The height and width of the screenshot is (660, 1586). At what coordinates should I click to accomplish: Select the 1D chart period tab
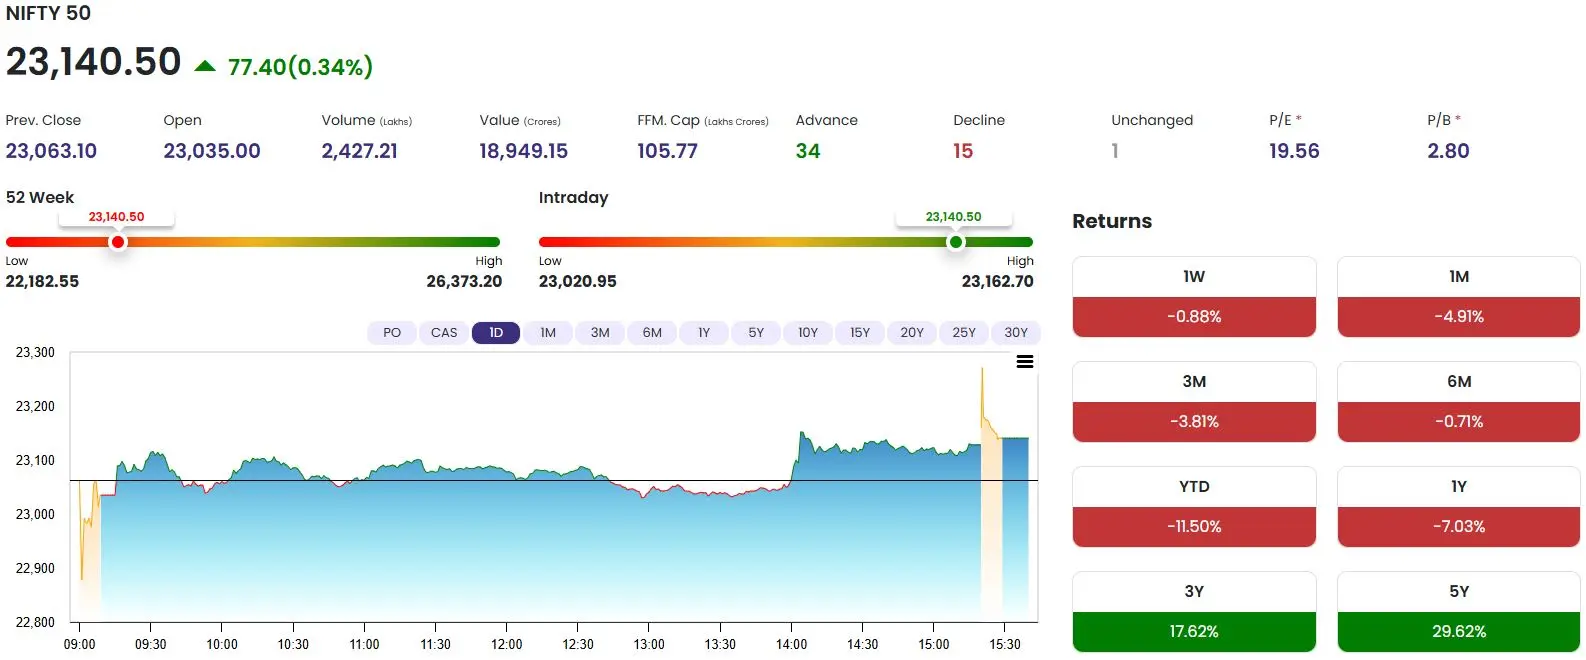coord(496,333)
